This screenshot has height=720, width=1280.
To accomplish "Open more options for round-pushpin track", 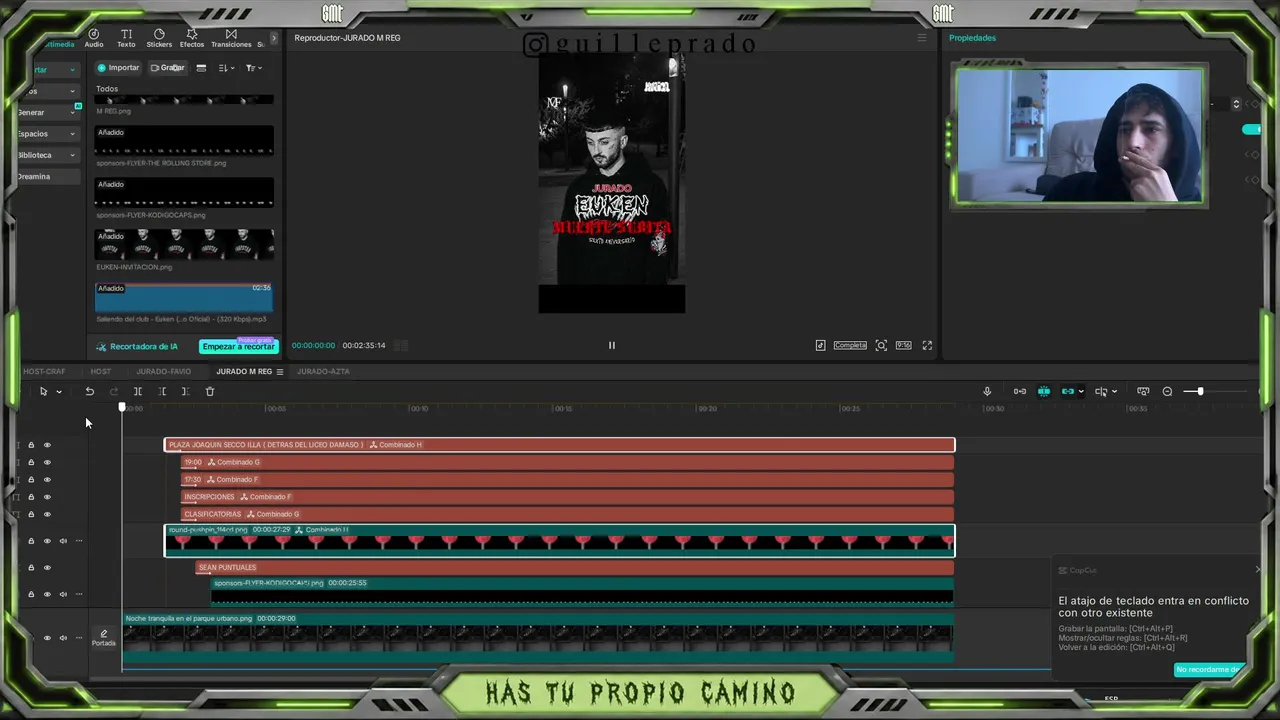I will click(79, 541).
